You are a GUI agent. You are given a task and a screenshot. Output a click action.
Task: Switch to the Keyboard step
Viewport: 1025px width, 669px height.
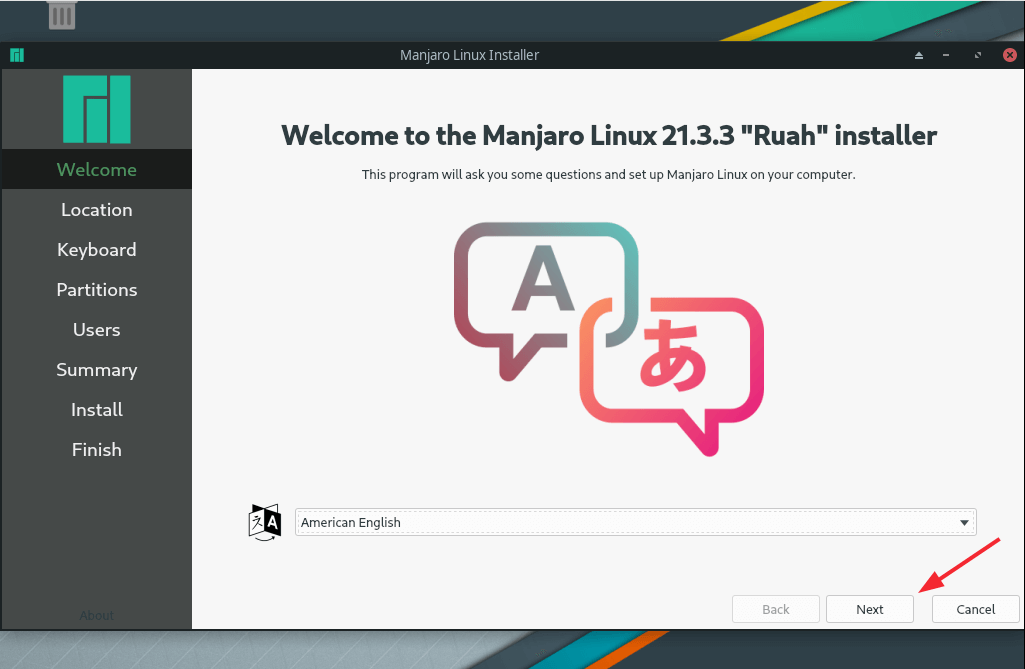[96, 250]
